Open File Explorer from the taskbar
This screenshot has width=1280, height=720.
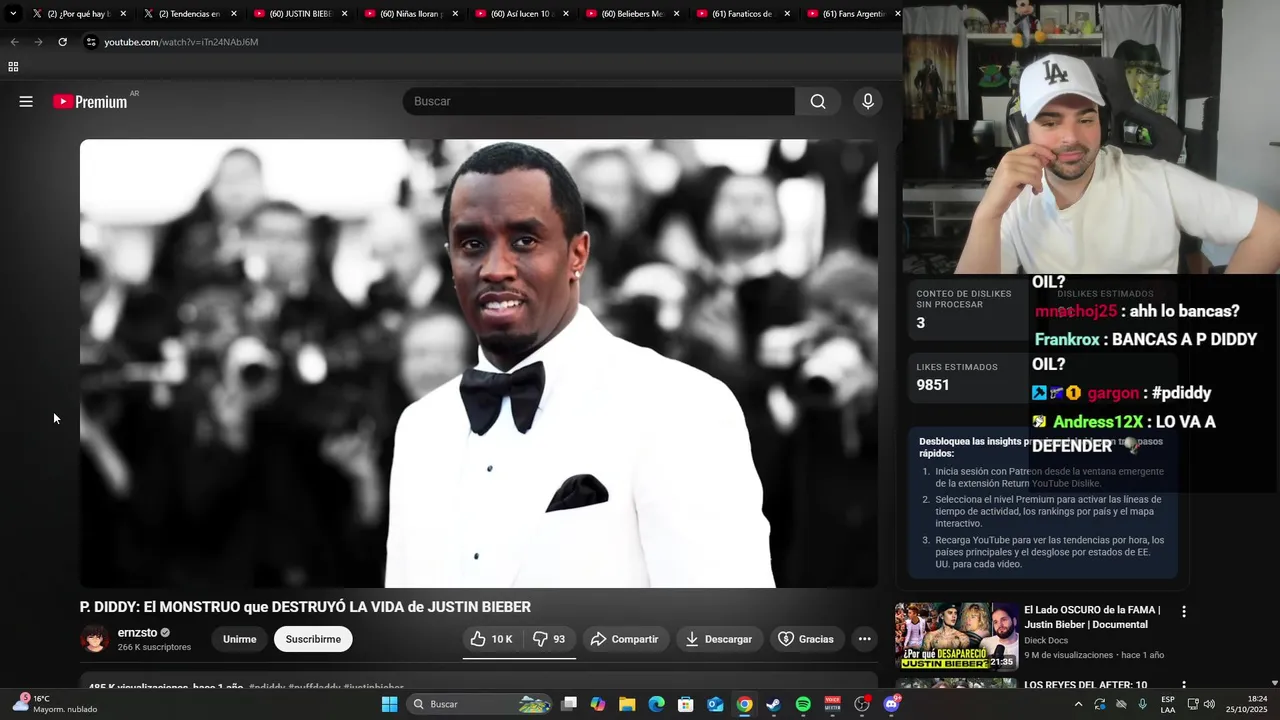[x=627, y=704]
